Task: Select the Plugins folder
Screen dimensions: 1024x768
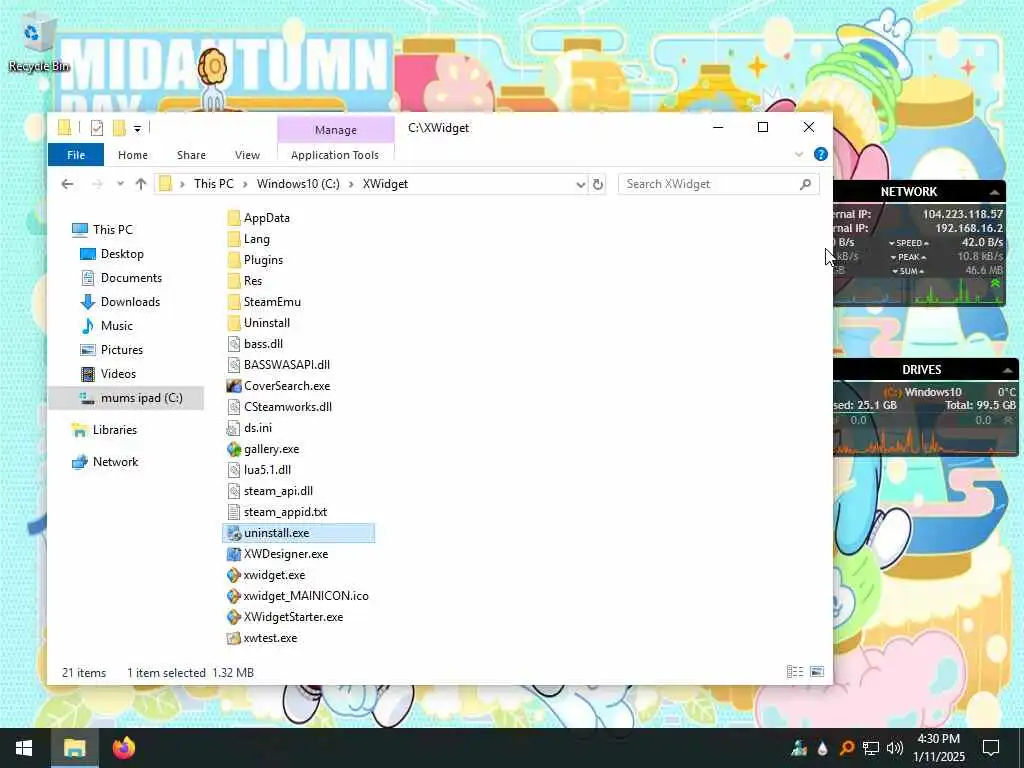Action: coord(255,260)
